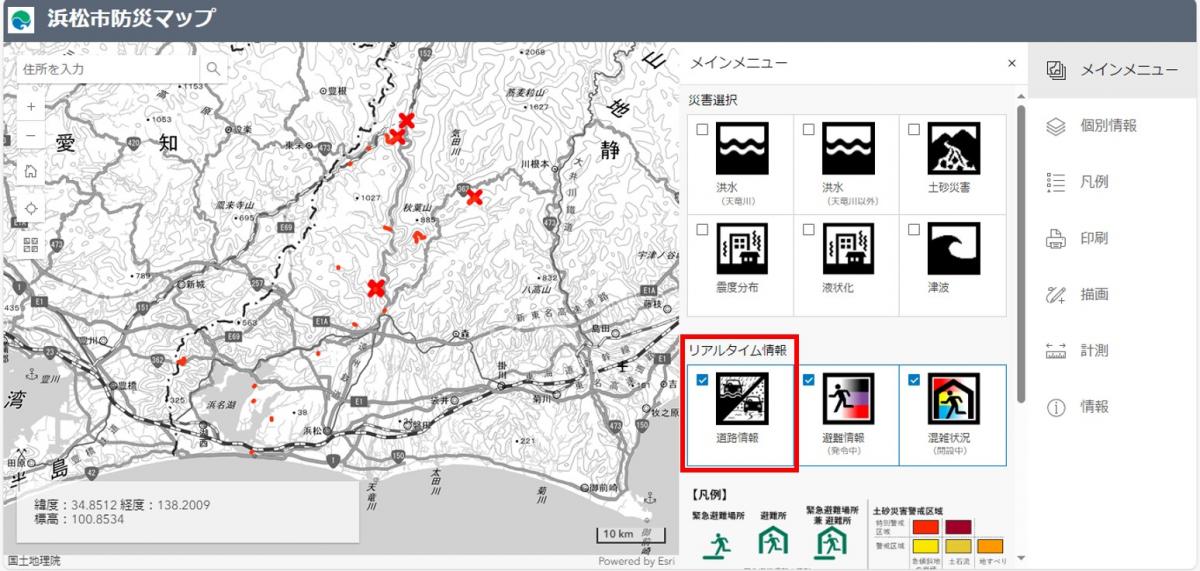Open the basemap gallery grid icon

pos(31,245)
